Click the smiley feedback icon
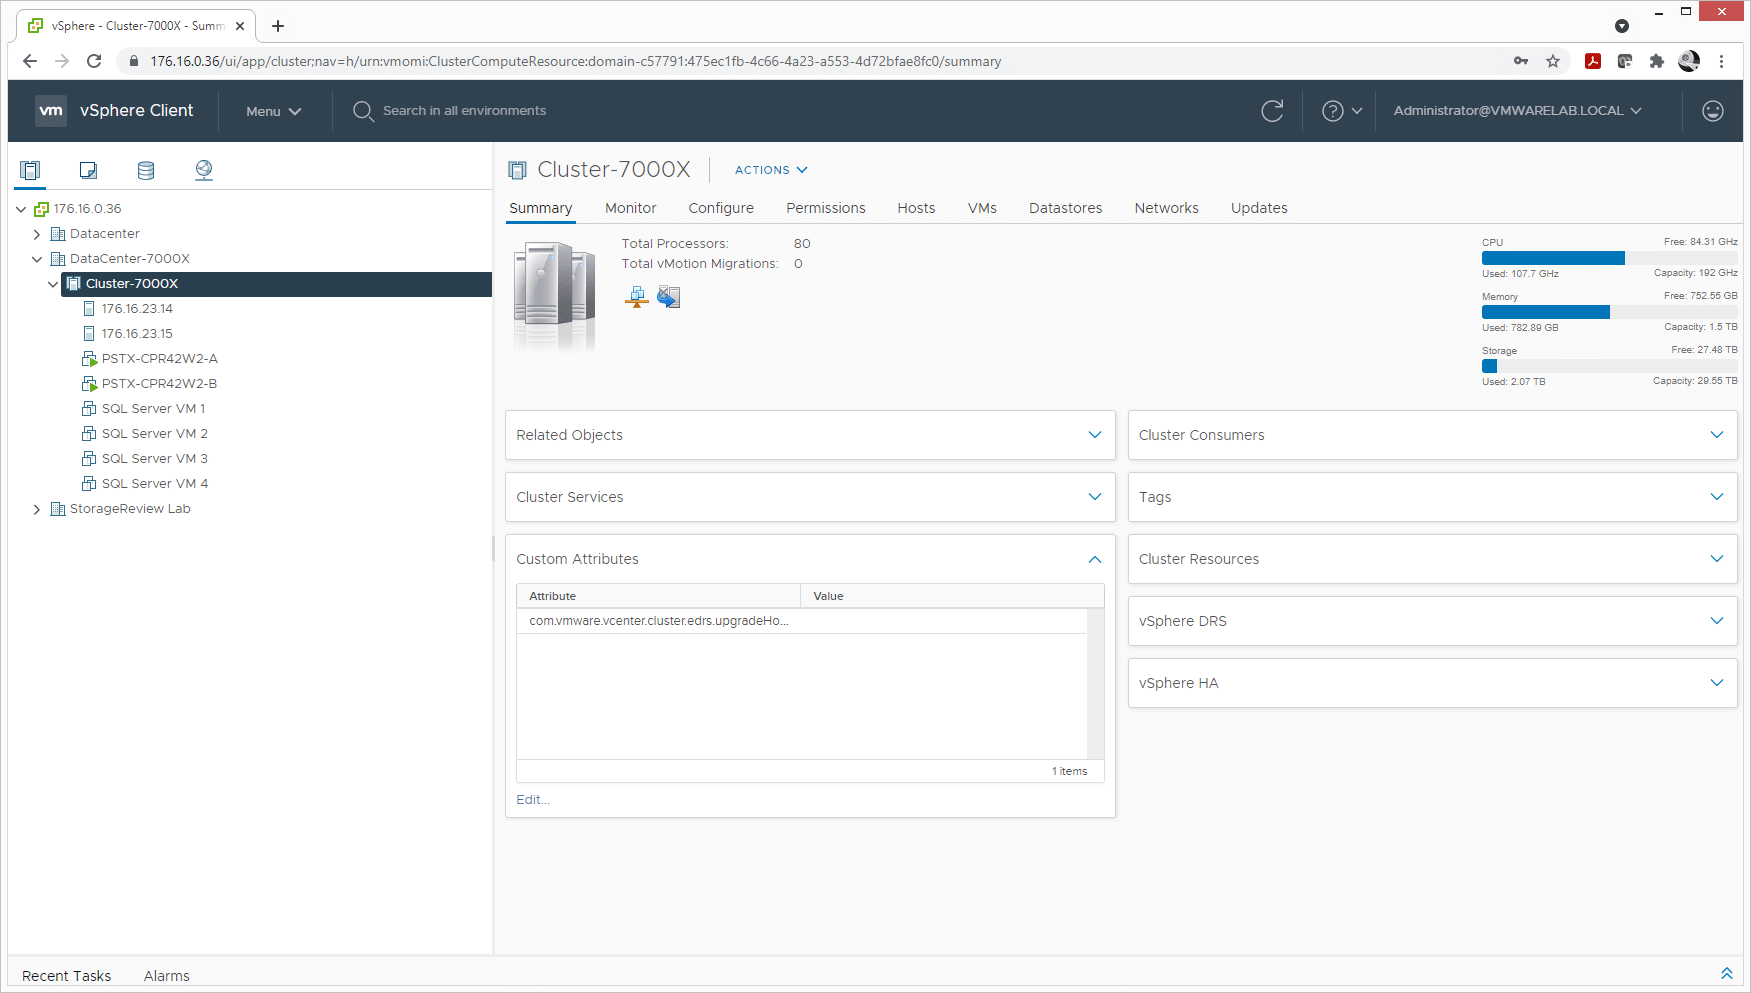 pos(1713,111)
